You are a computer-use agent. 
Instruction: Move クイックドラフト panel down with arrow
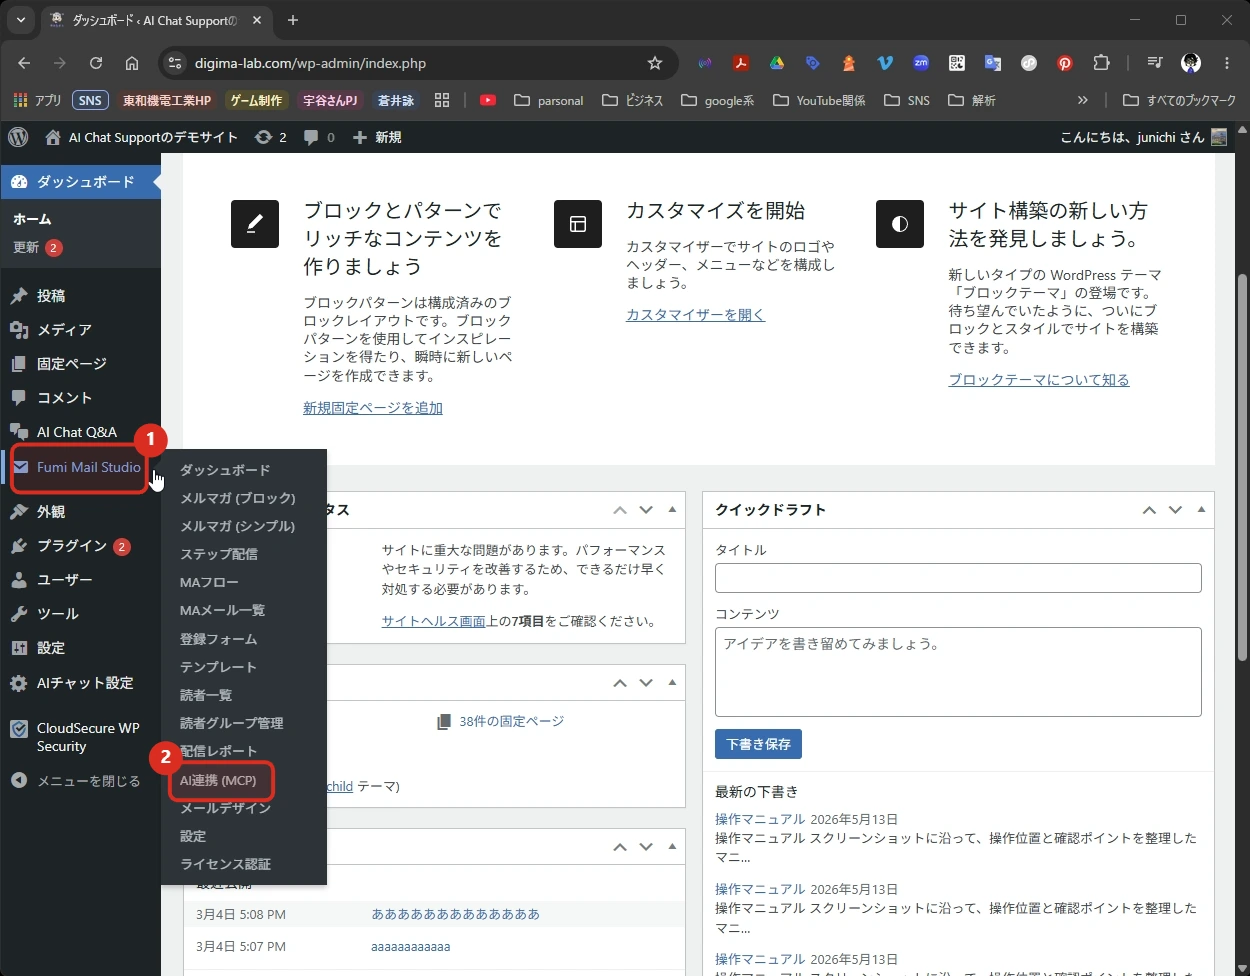click(1175, 510)
